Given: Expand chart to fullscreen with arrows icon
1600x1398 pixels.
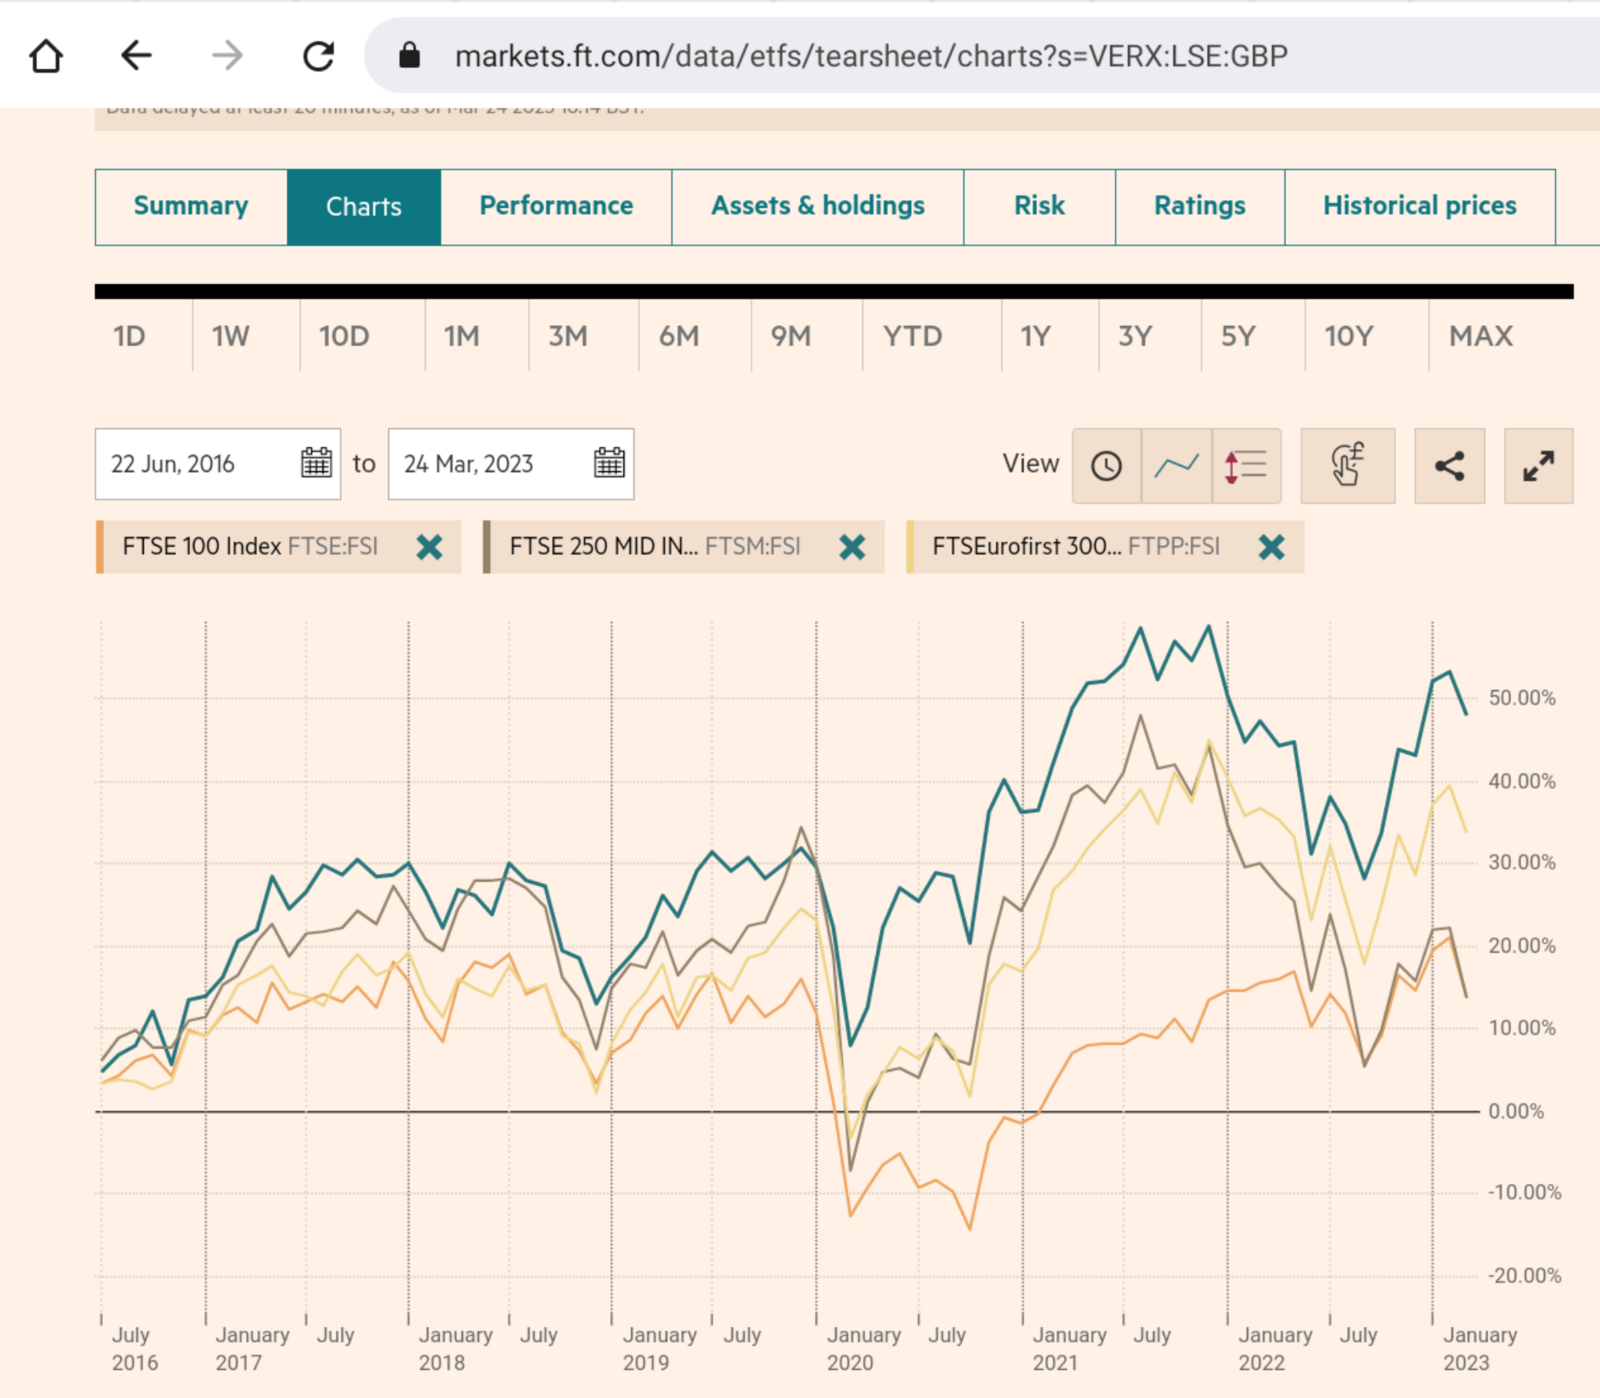Looking at the screenshot, I should 1539,465.
